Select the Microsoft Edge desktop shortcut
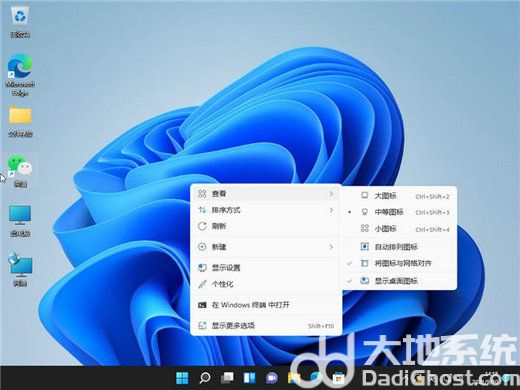This screenshot has width=520, height=390. point(20,75)
